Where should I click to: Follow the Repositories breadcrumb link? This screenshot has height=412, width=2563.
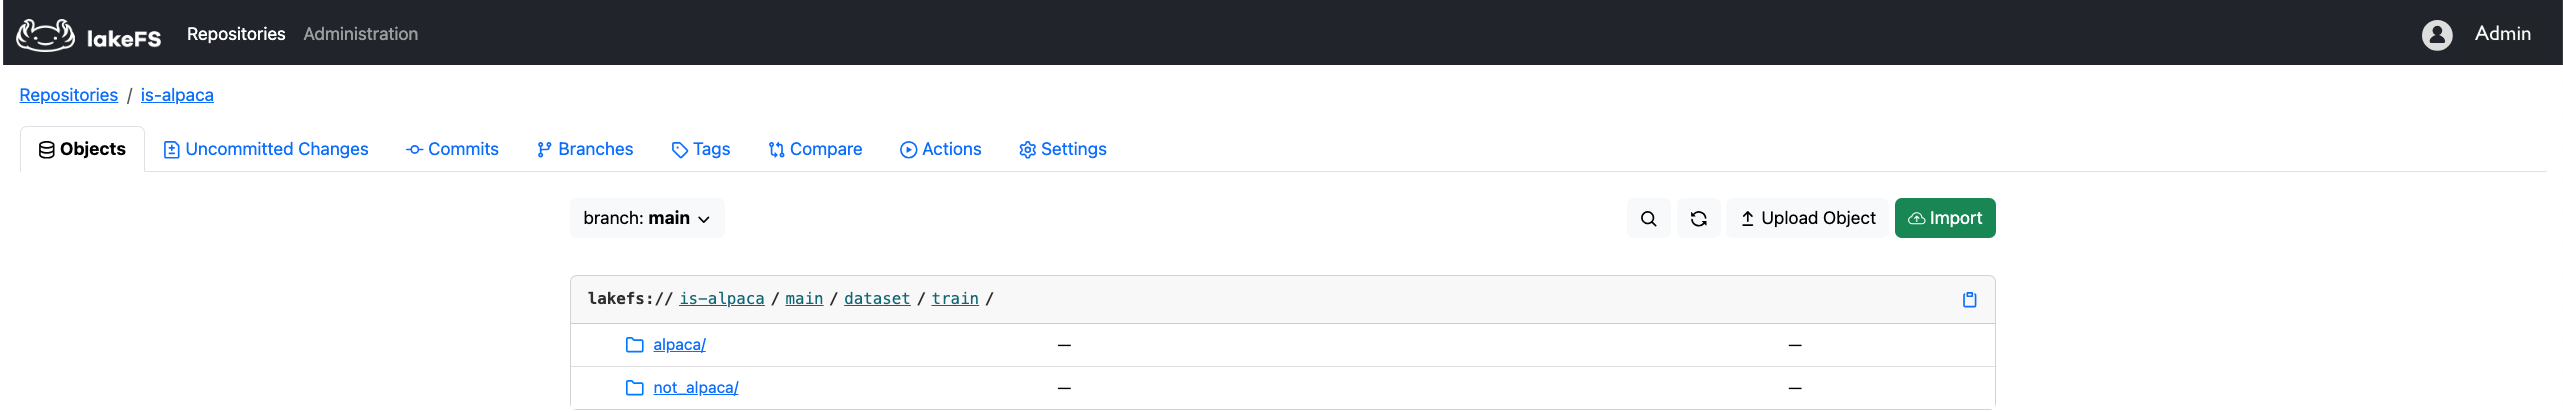click(x=69, y=95)
